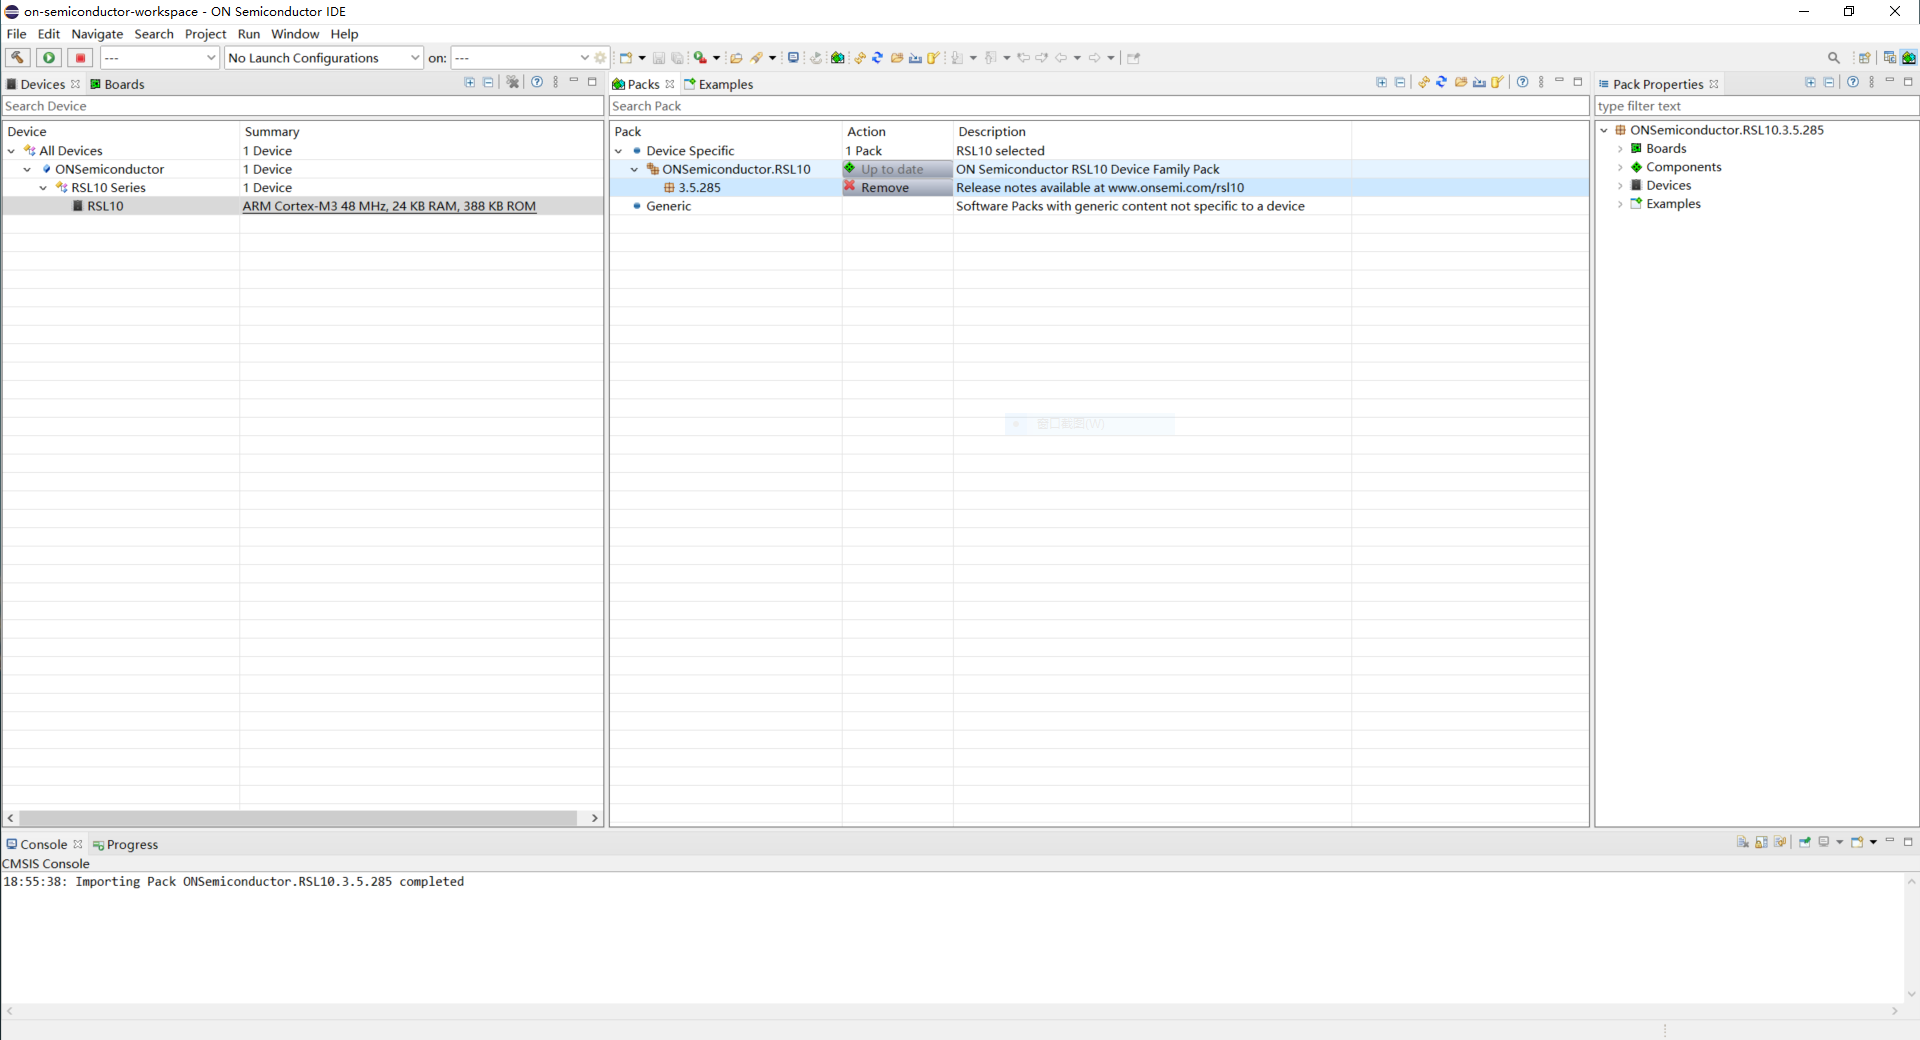Select Devices in Pack Properties tree
The height and width of the screenshot is (1040, 1920).
coord(1668,186)
